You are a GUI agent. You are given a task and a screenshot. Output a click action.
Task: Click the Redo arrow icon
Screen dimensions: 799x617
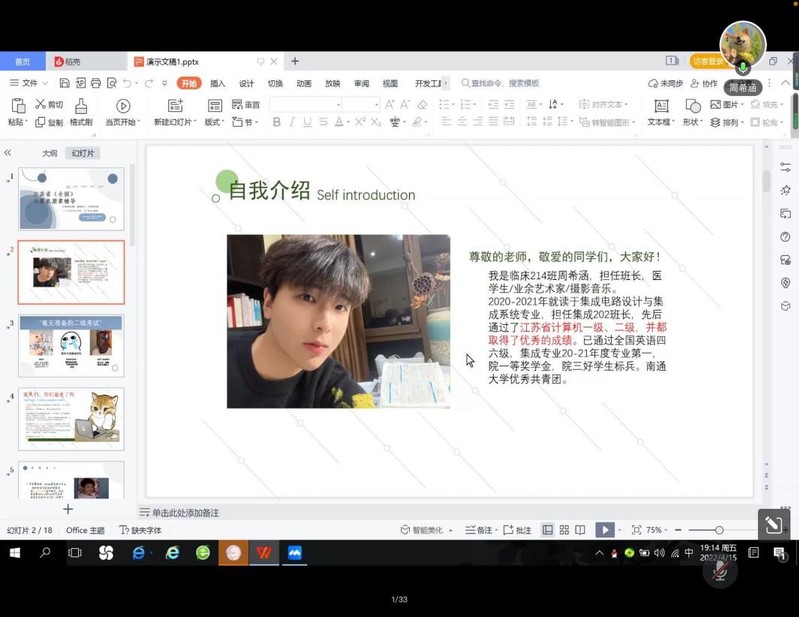[x=149, y=83]
